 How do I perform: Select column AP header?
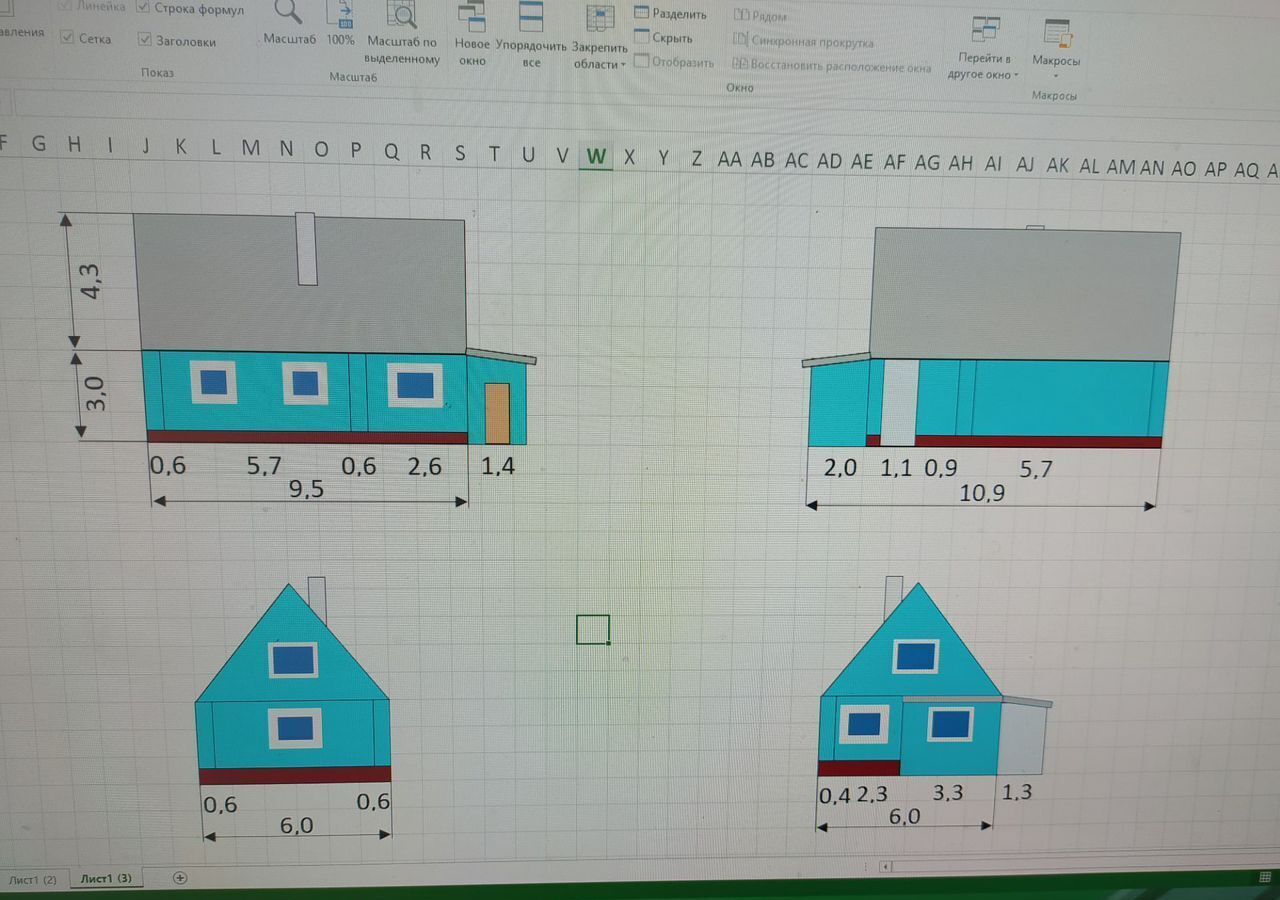coord(1215,169)
